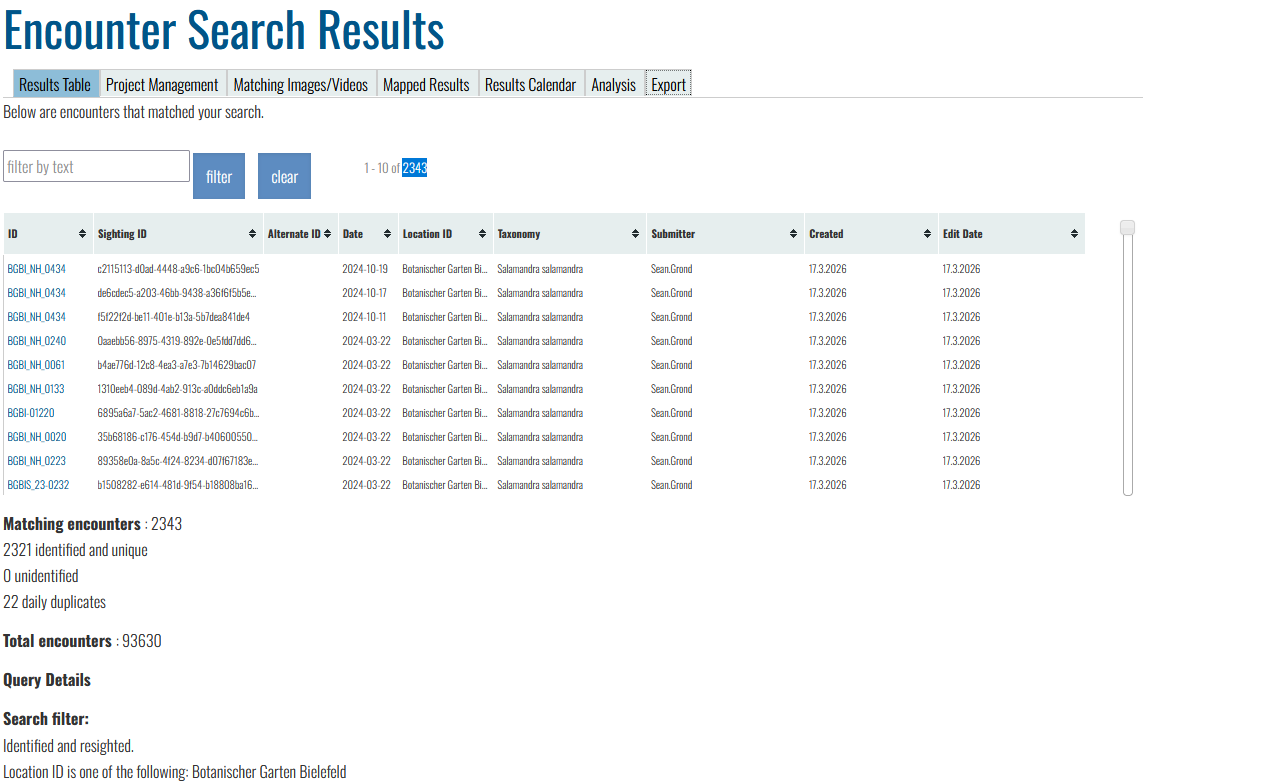Viewport: 1266px width, 781px height.
Task: Select the Export tab
Action: coord(668,85)
